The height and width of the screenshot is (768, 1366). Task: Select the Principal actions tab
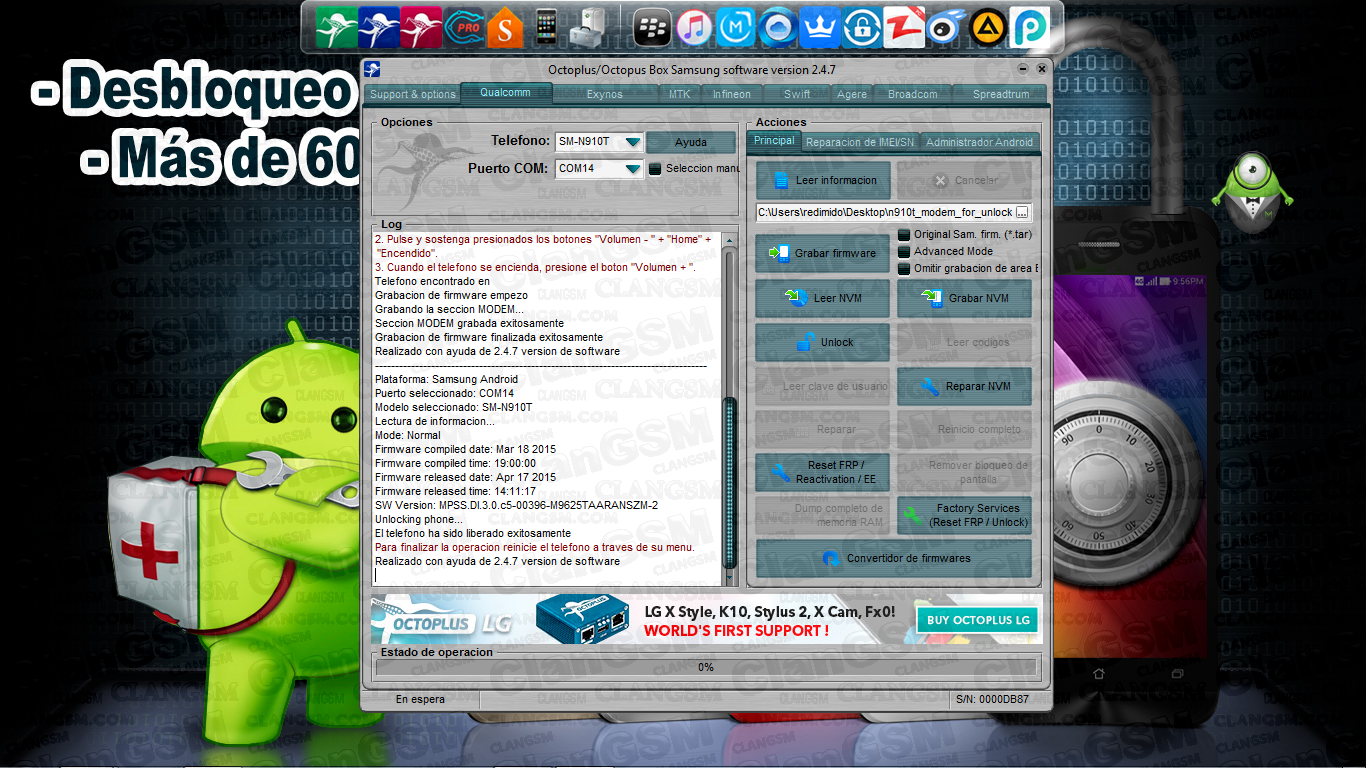pos(774,141)
